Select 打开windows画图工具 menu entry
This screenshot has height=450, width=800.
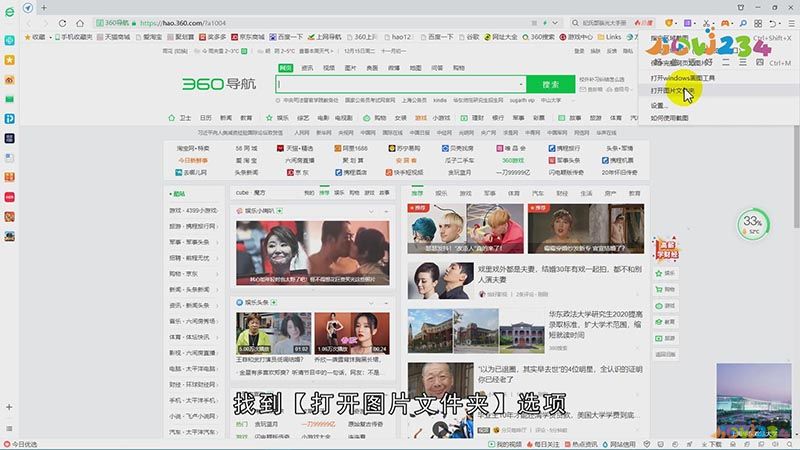(682, 78)
